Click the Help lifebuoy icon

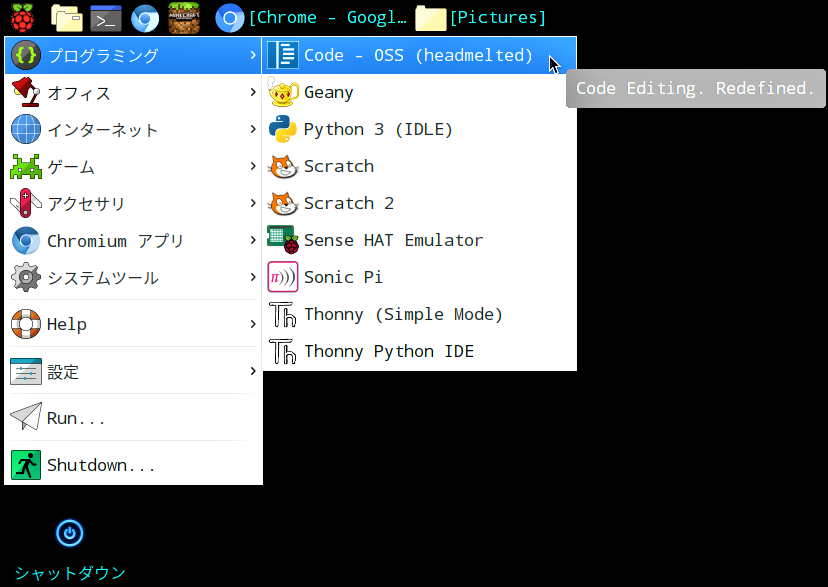tap(25, 324)
